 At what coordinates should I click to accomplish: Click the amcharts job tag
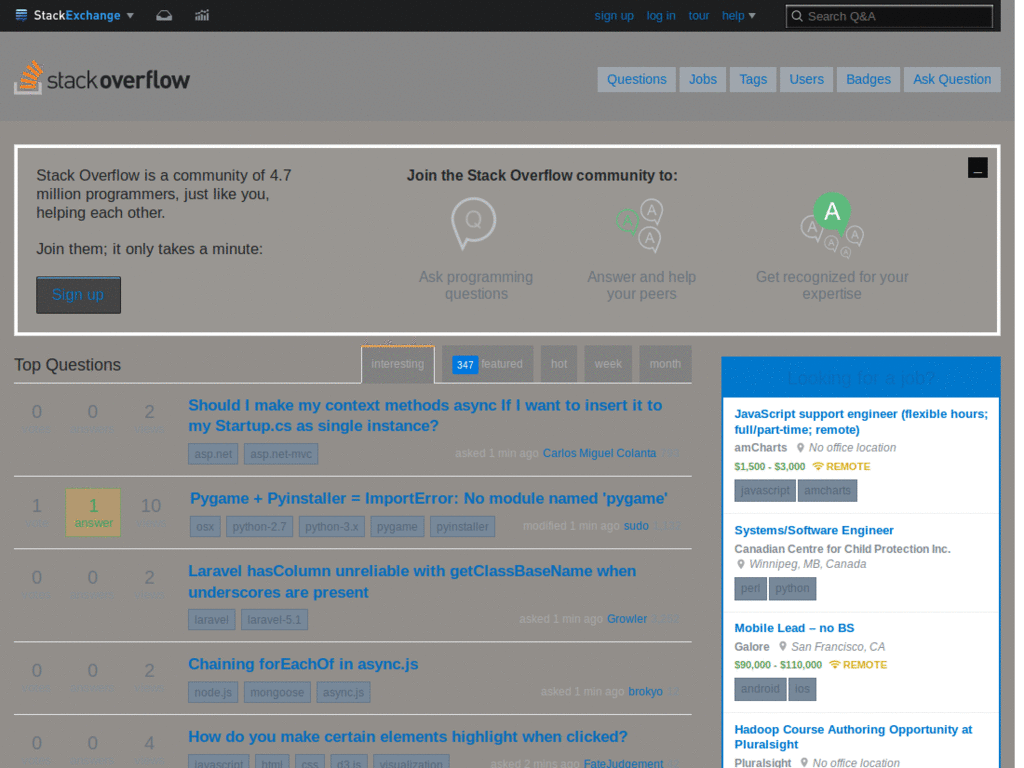(x=827, y=490)
